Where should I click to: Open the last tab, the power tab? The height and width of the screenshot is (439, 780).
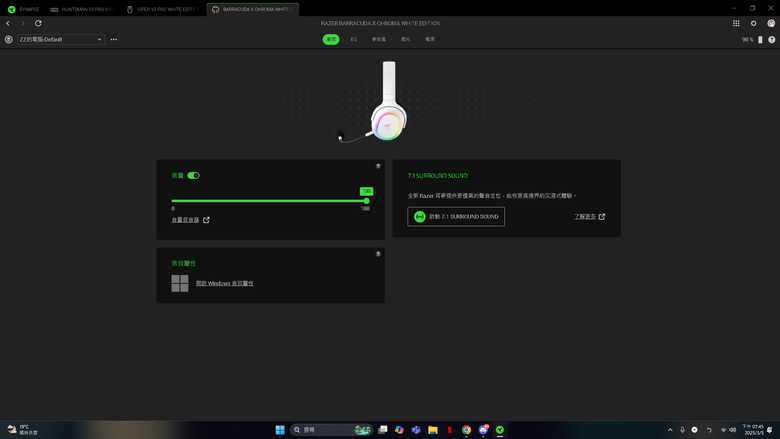[x=430, y=39]
